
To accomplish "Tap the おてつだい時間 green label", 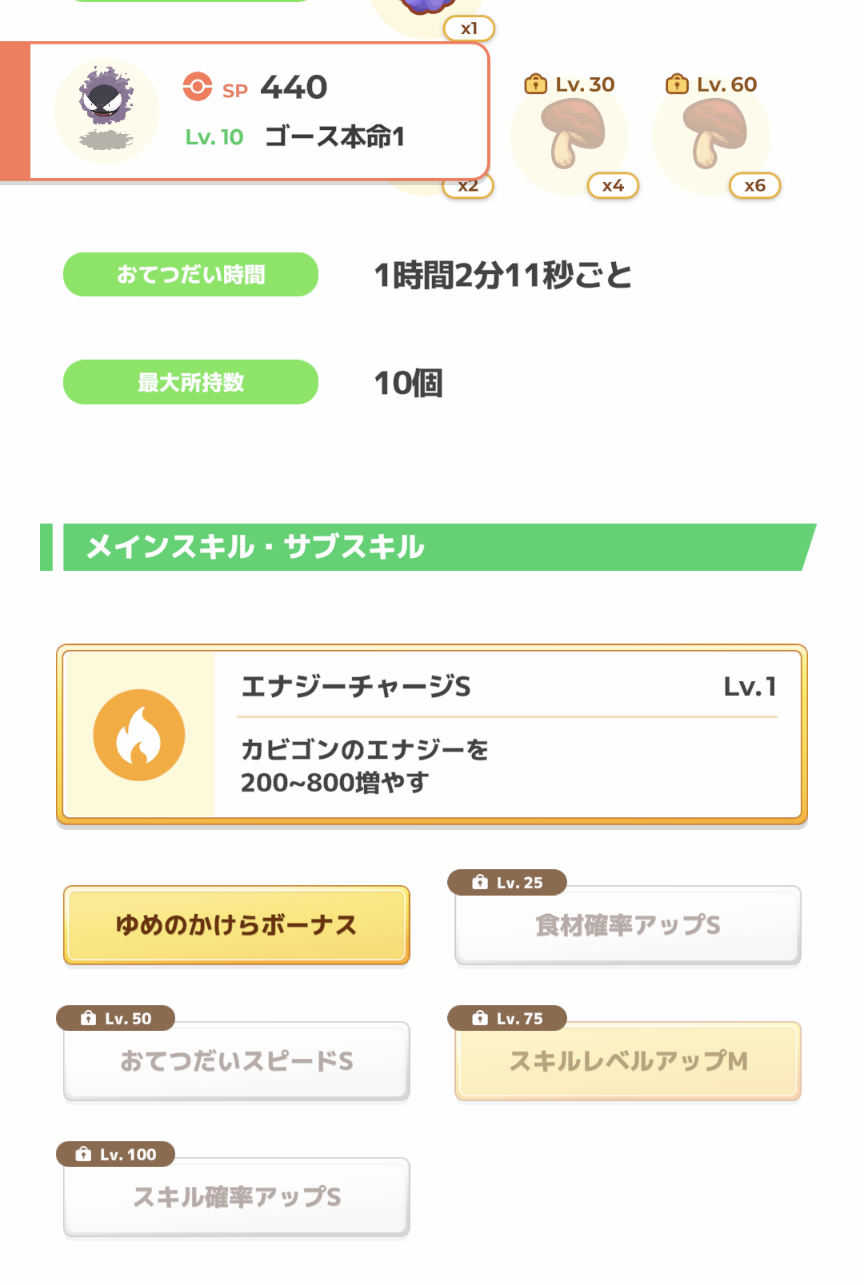I will [191, 275].
